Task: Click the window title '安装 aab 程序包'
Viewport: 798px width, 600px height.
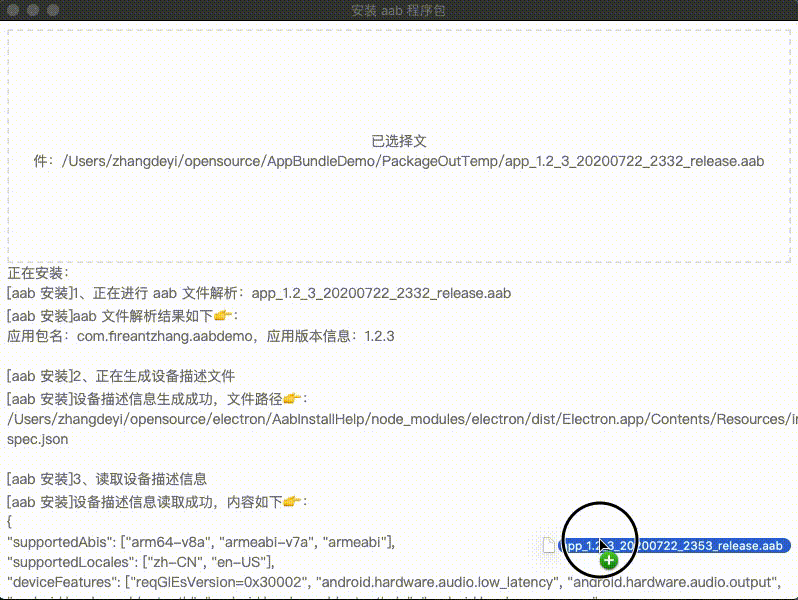Action: pos(398,11)
